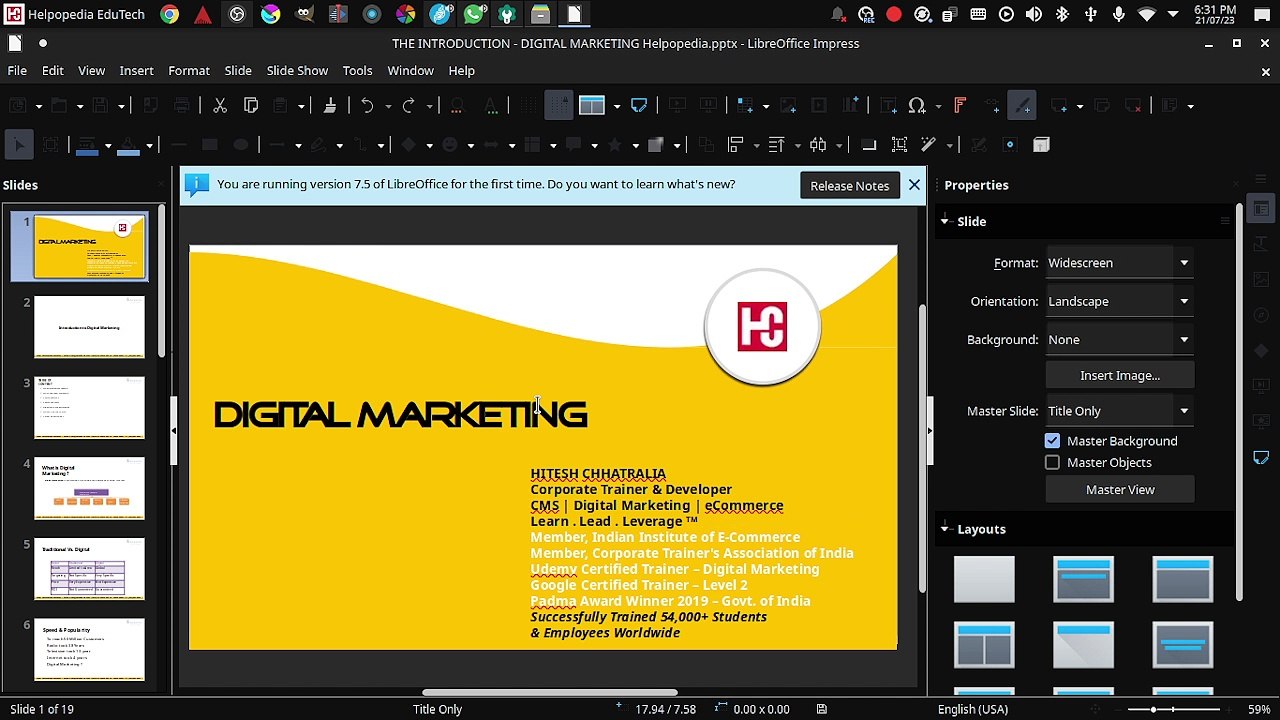1280x720 pixels.
Task: Click the Fill Color bucket icon
Action: [x=128, y=145]
